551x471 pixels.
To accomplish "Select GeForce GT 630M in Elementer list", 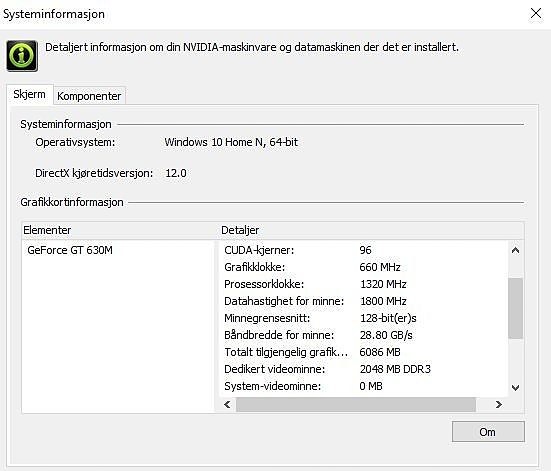I will click(x=70, y=250).
